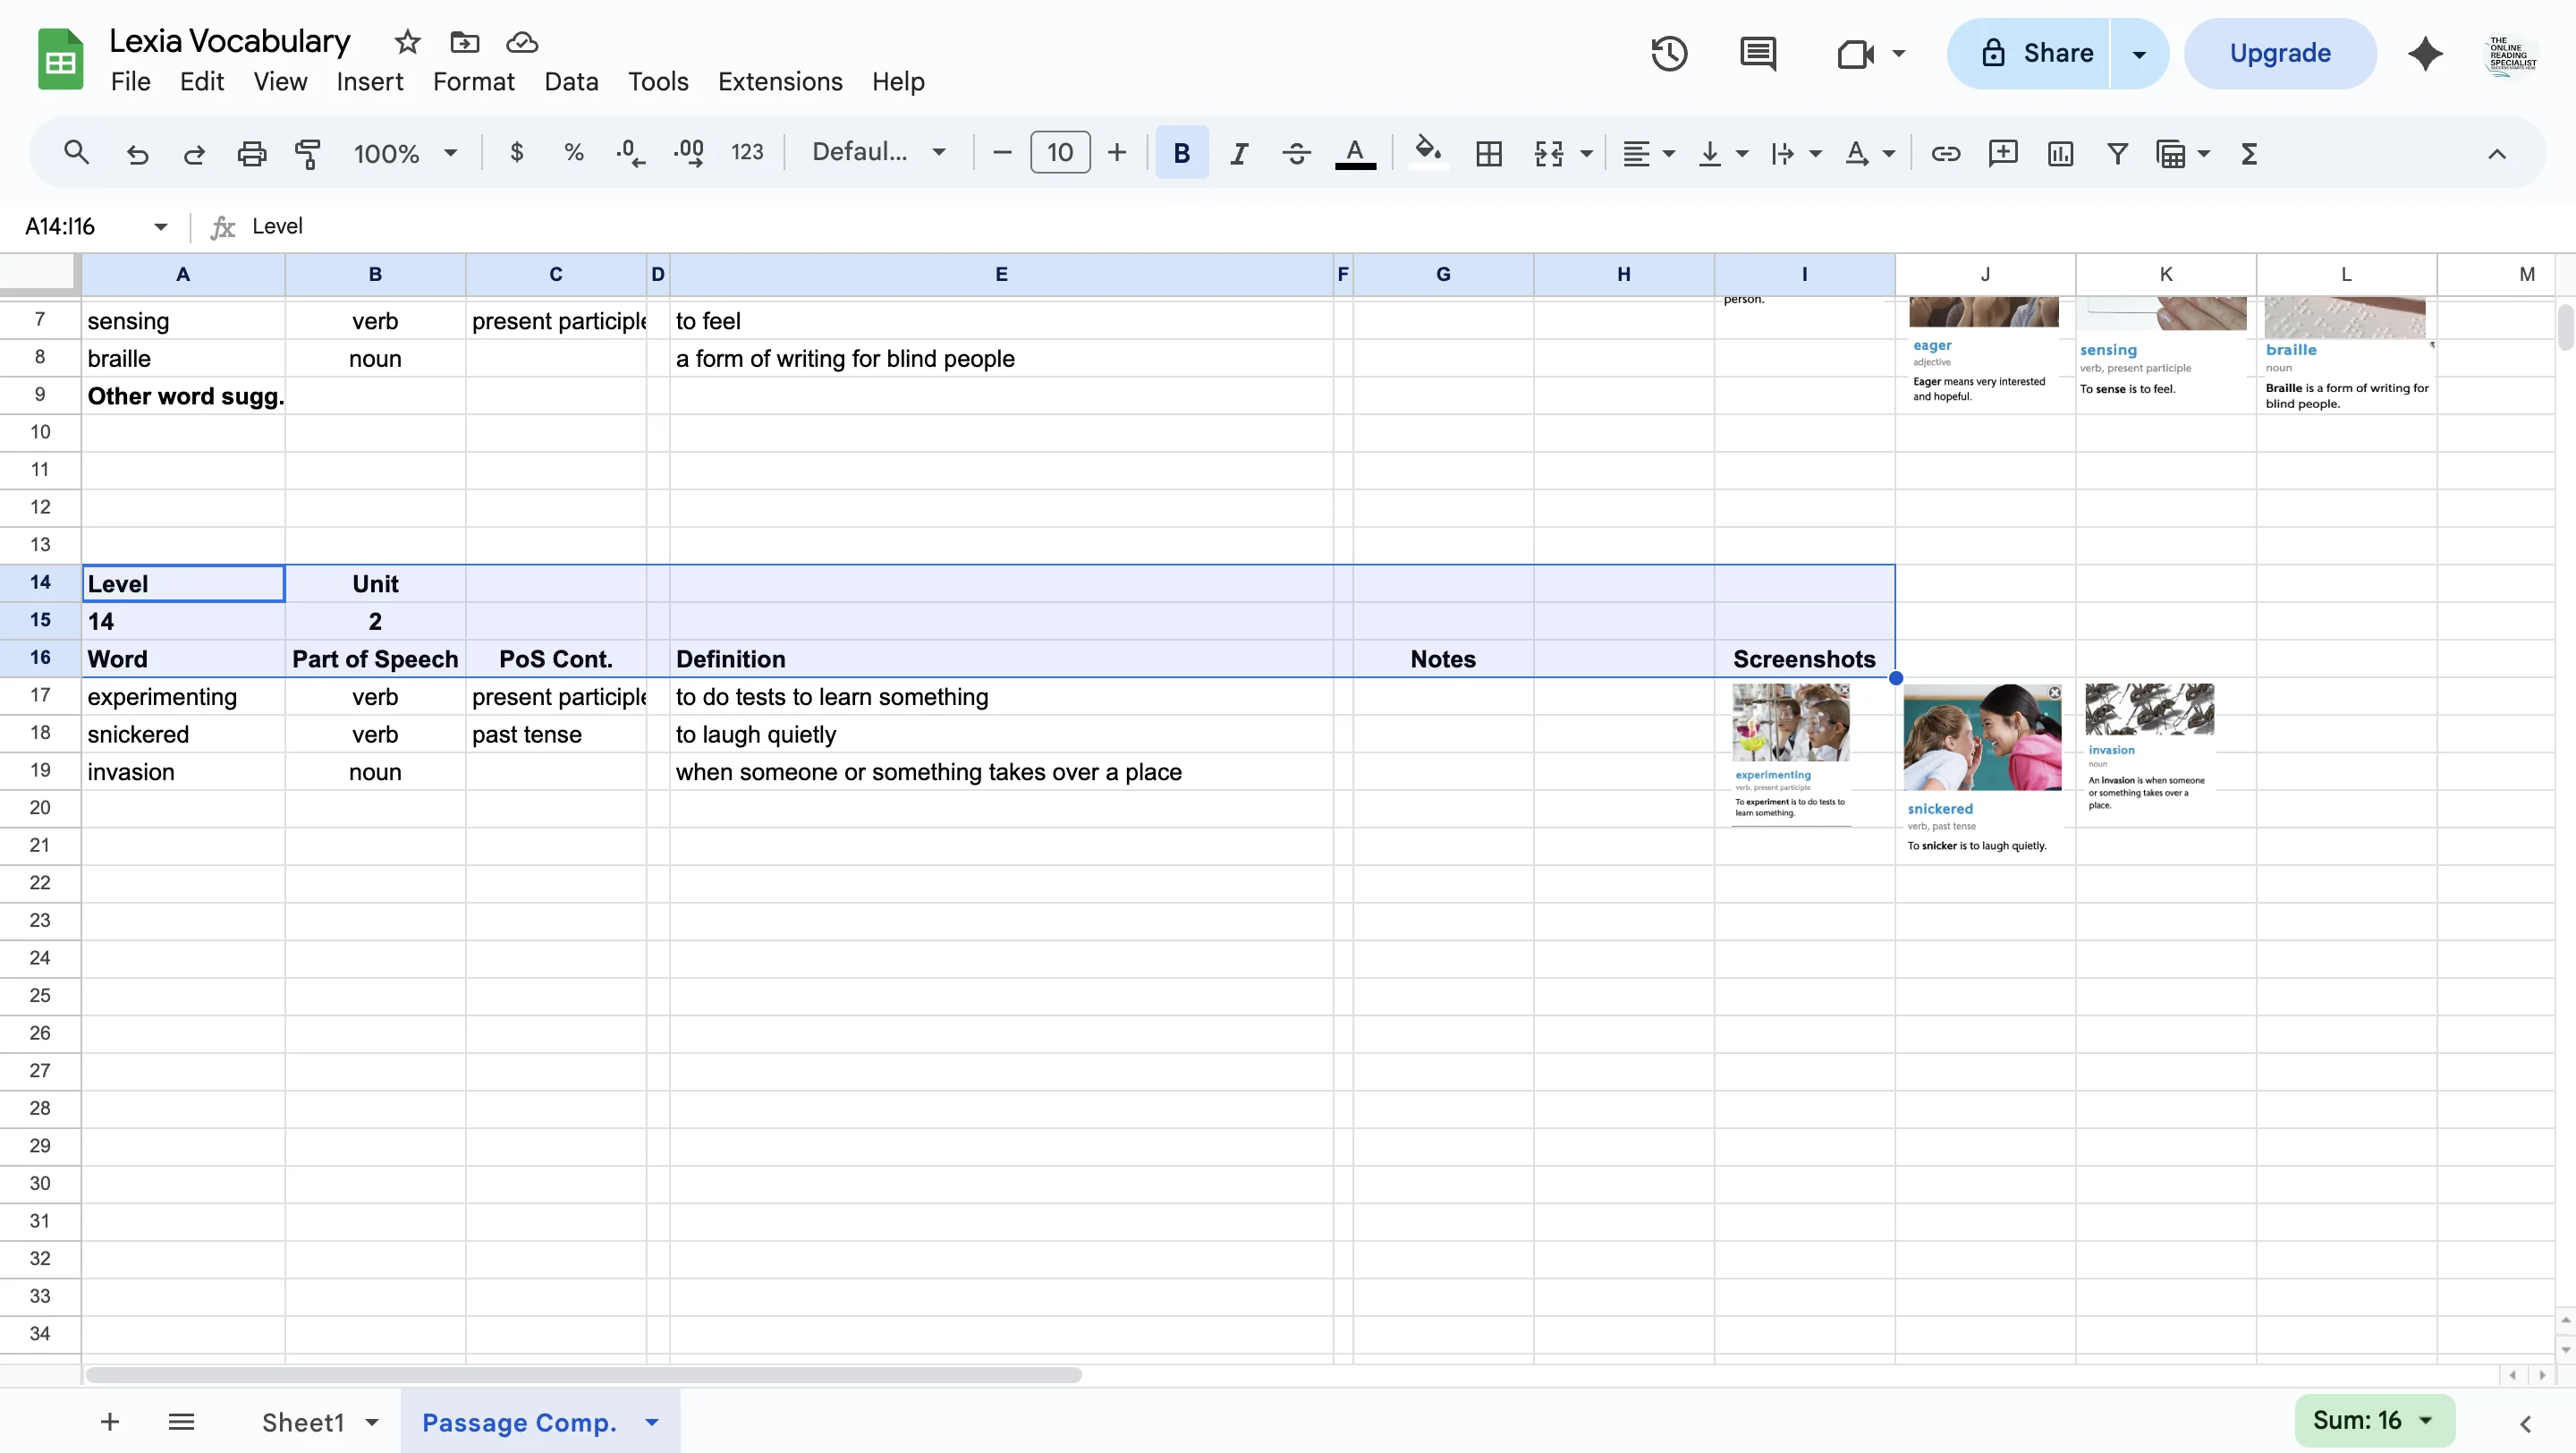Image resolution: width=2576 pixels, height=1453 pixels.
Task: Open the text color picker
Action: coord(1355,153)
